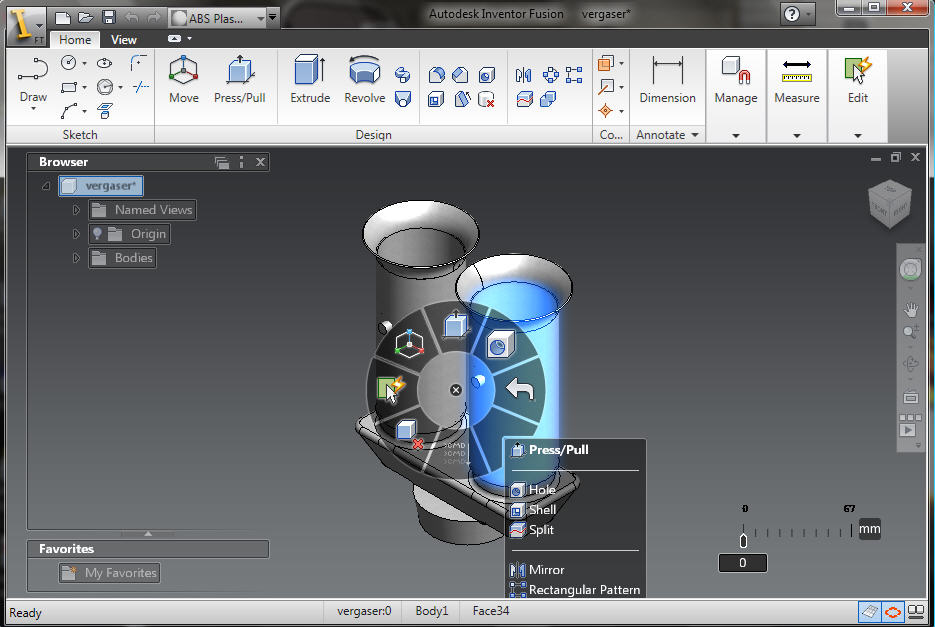
Task: Click the Hole icon in Design panel
Action: pyautogui.click(x=487, y=75)
